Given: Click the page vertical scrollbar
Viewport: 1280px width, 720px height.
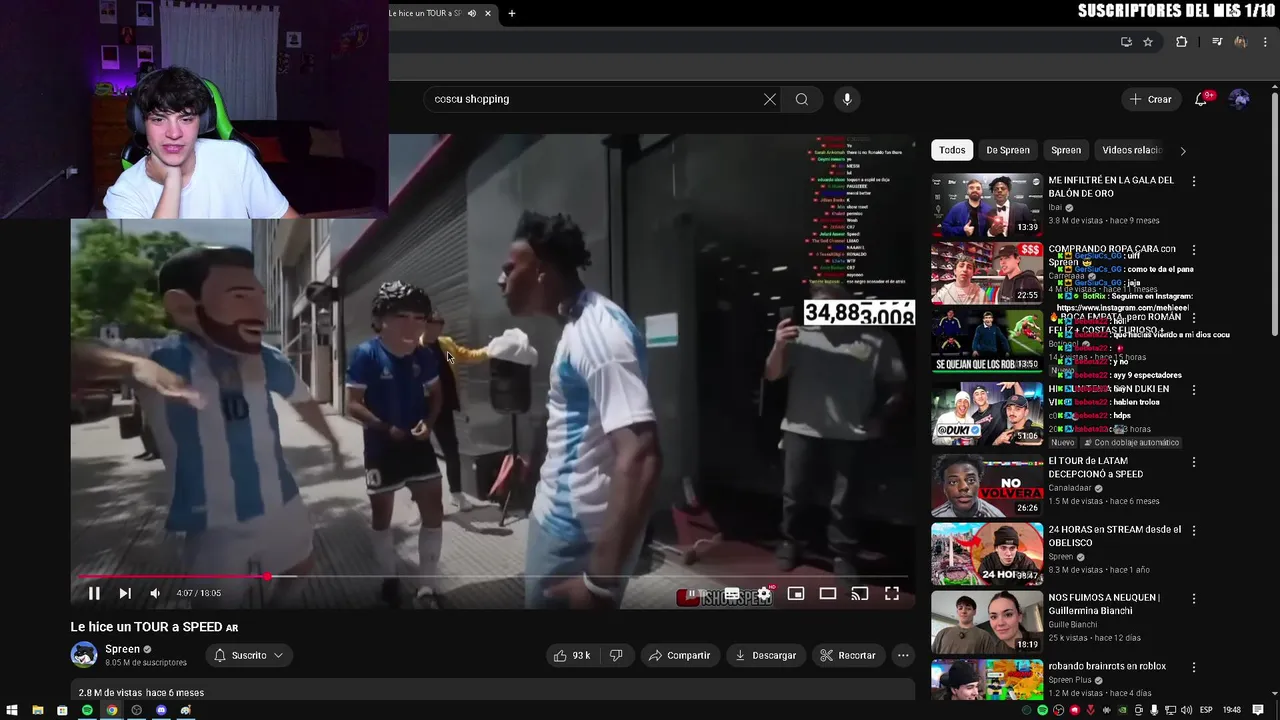Looking at the screenshot, I should pos(1274,214).
